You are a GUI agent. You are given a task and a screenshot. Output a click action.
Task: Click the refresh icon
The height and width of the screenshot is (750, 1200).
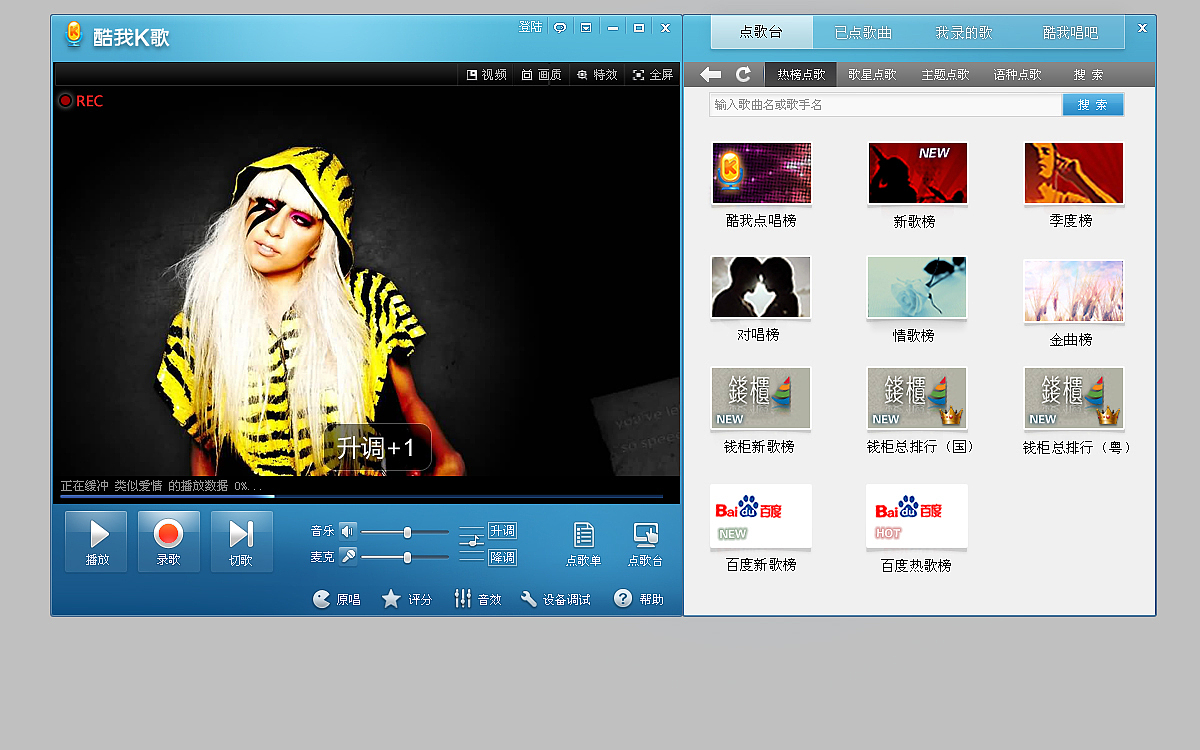[743, 74]
